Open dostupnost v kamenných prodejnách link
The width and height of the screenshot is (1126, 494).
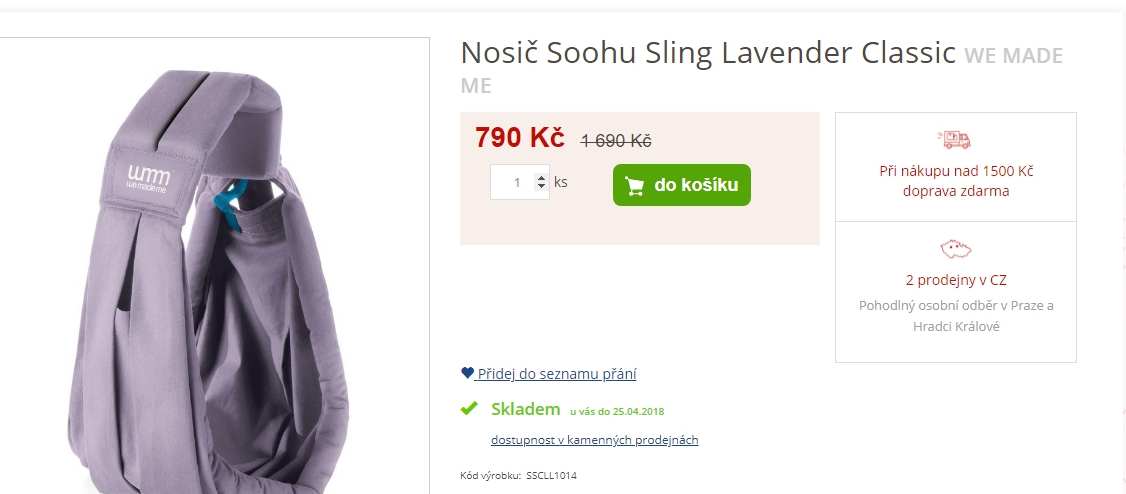595,440
